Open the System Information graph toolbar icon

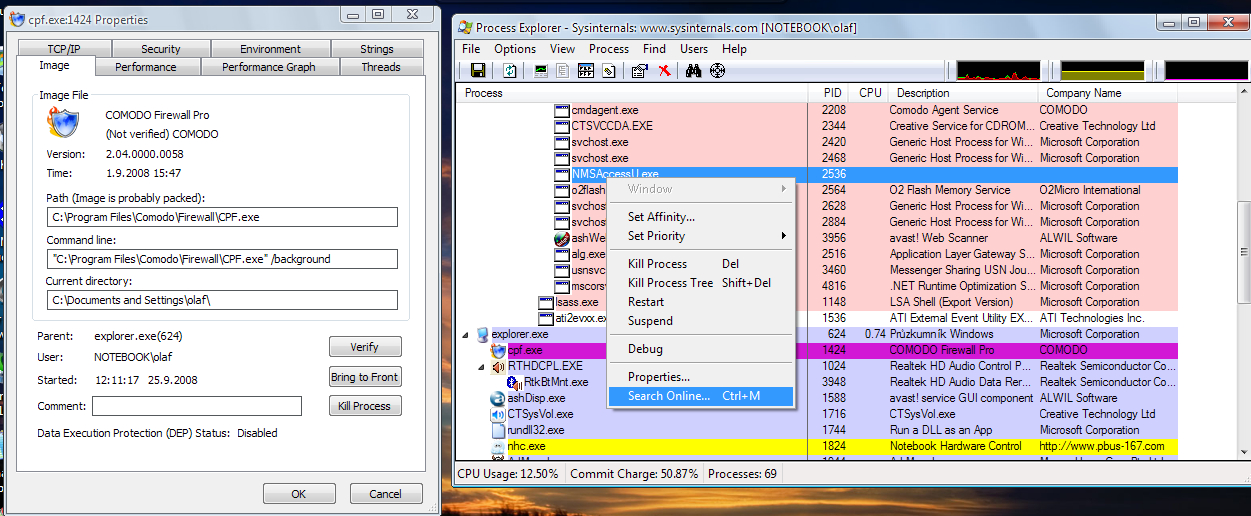click(x=541, y=70)
